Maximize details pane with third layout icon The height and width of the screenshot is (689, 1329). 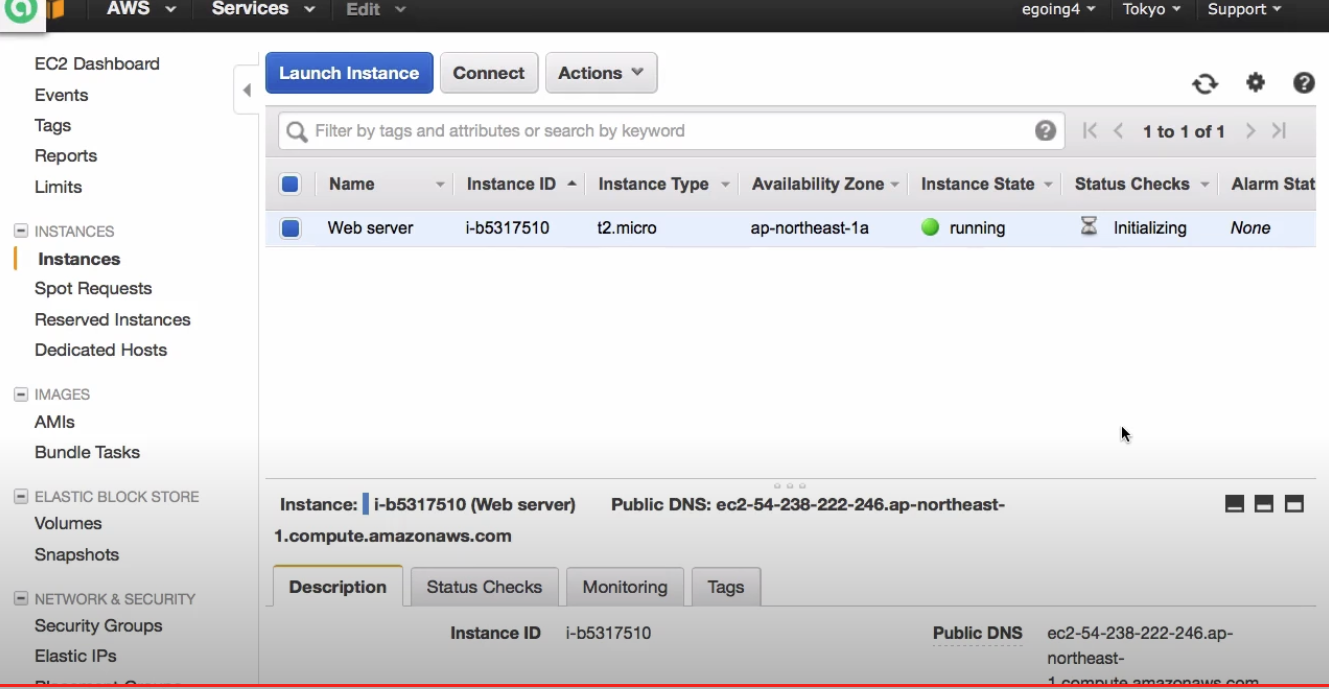[x=1294, y=504]
